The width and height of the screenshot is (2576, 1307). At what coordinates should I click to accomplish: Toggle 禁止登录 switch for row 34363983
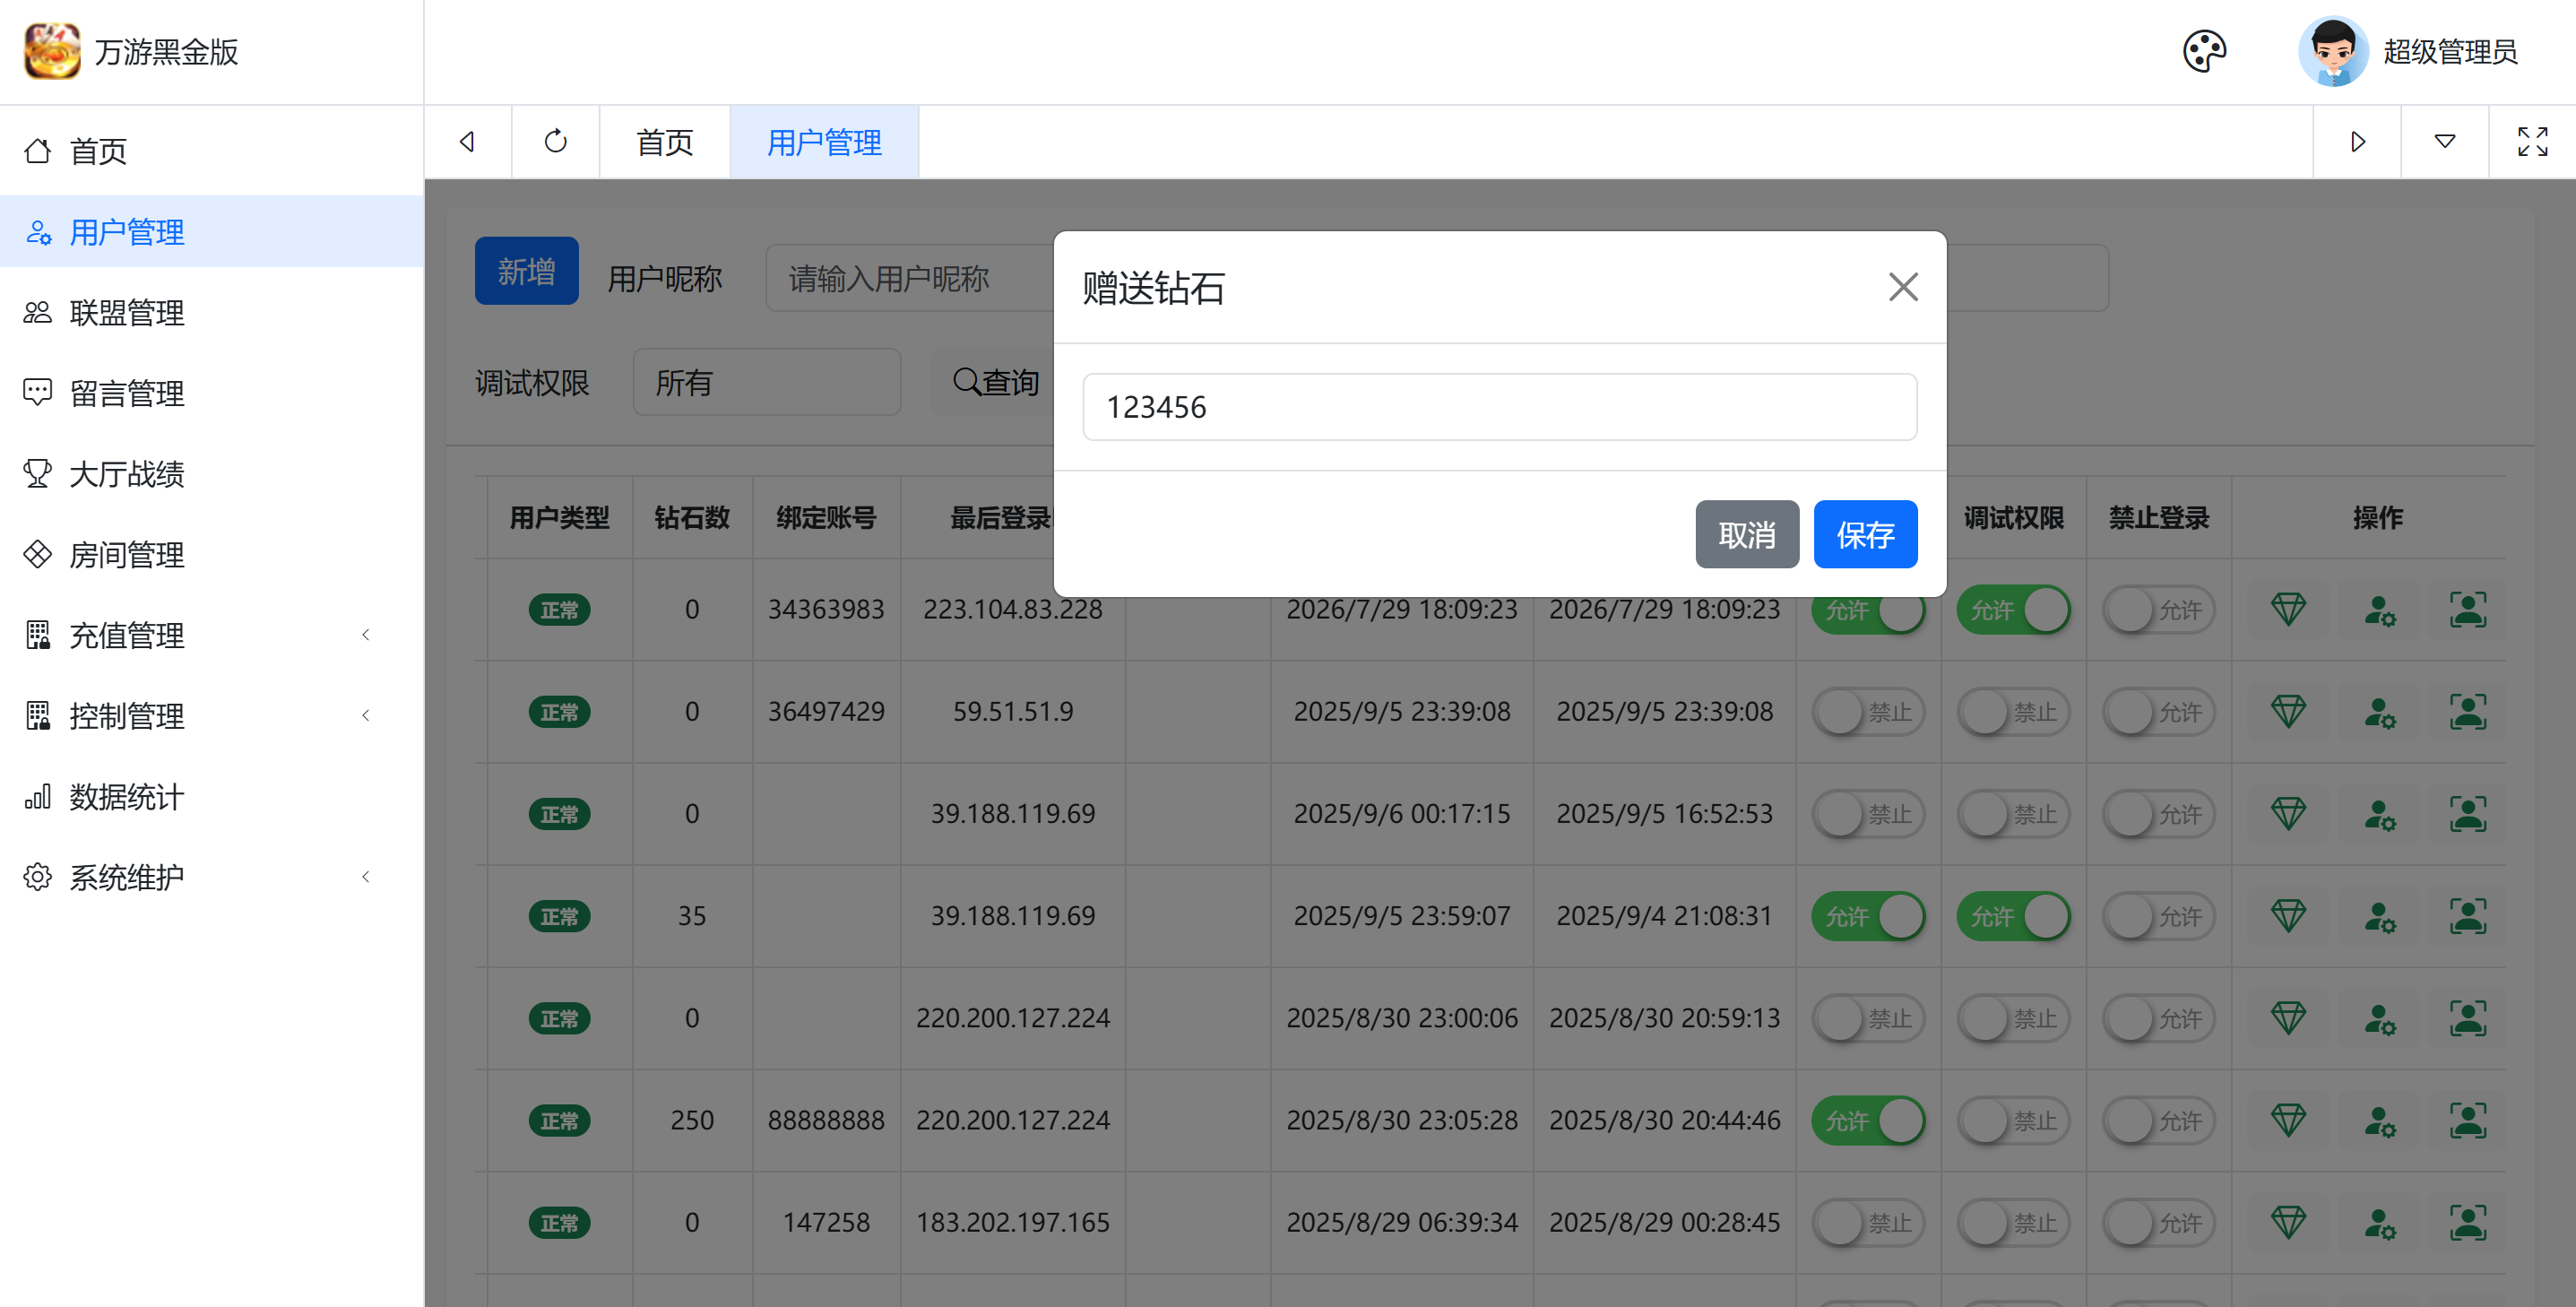(x=2158, y=610)
